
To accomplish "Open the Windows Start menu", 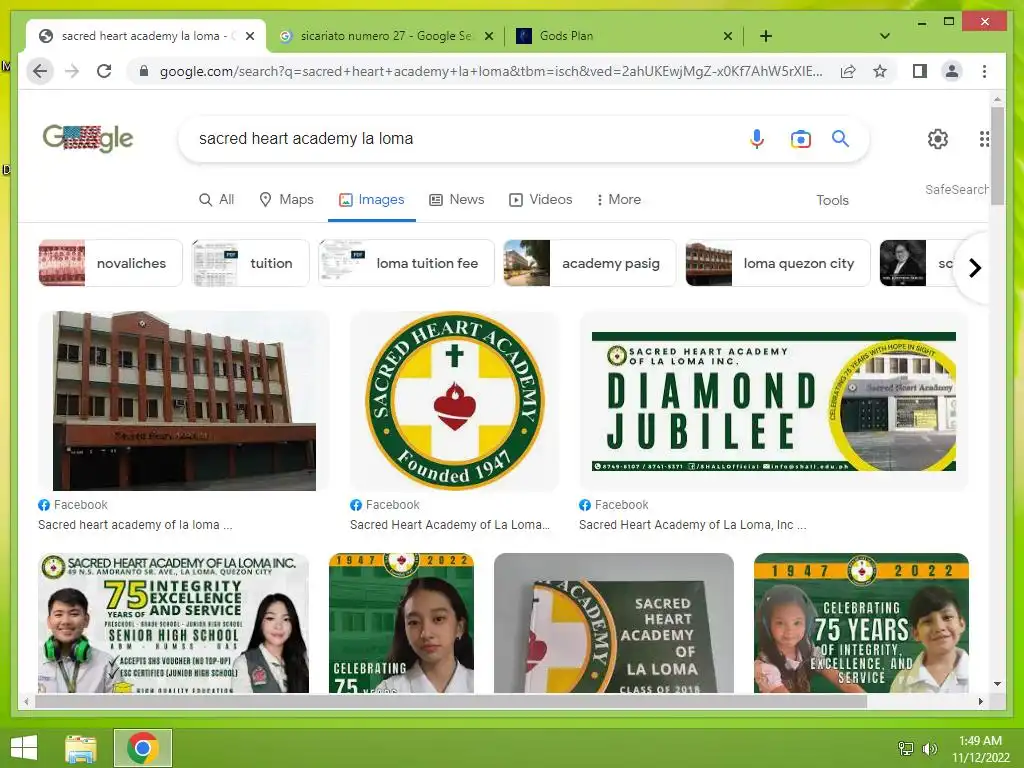I will (24, 748).
